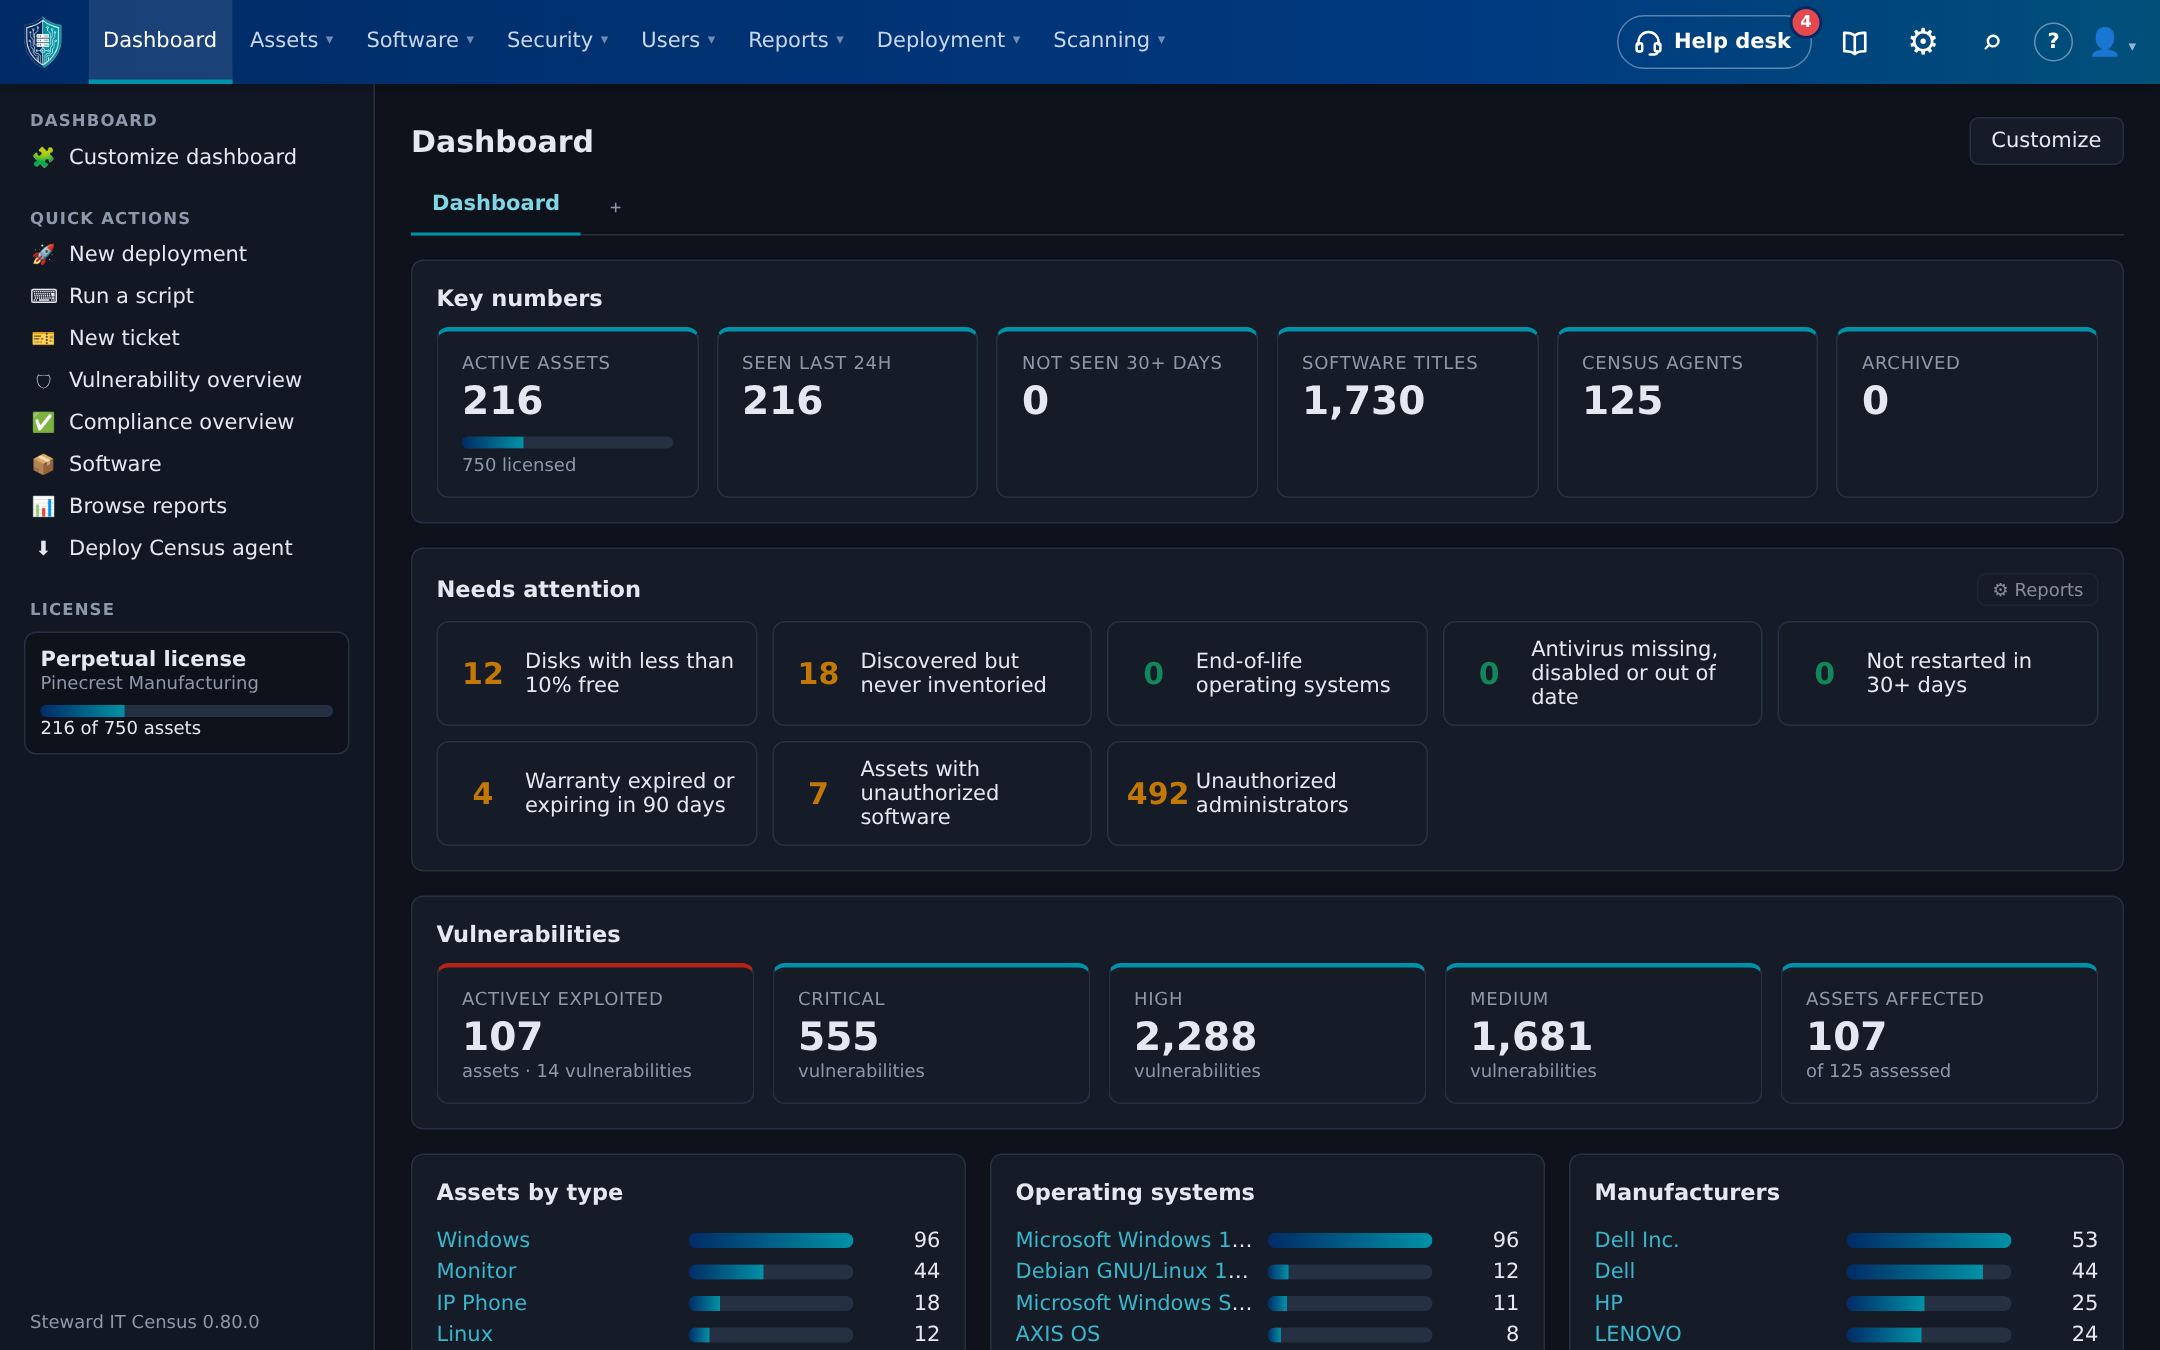The height and width of the screenshot is (1350, 2160).
Task: Click the headset icon in Help desk
Action: click(x=1648, y=42)
